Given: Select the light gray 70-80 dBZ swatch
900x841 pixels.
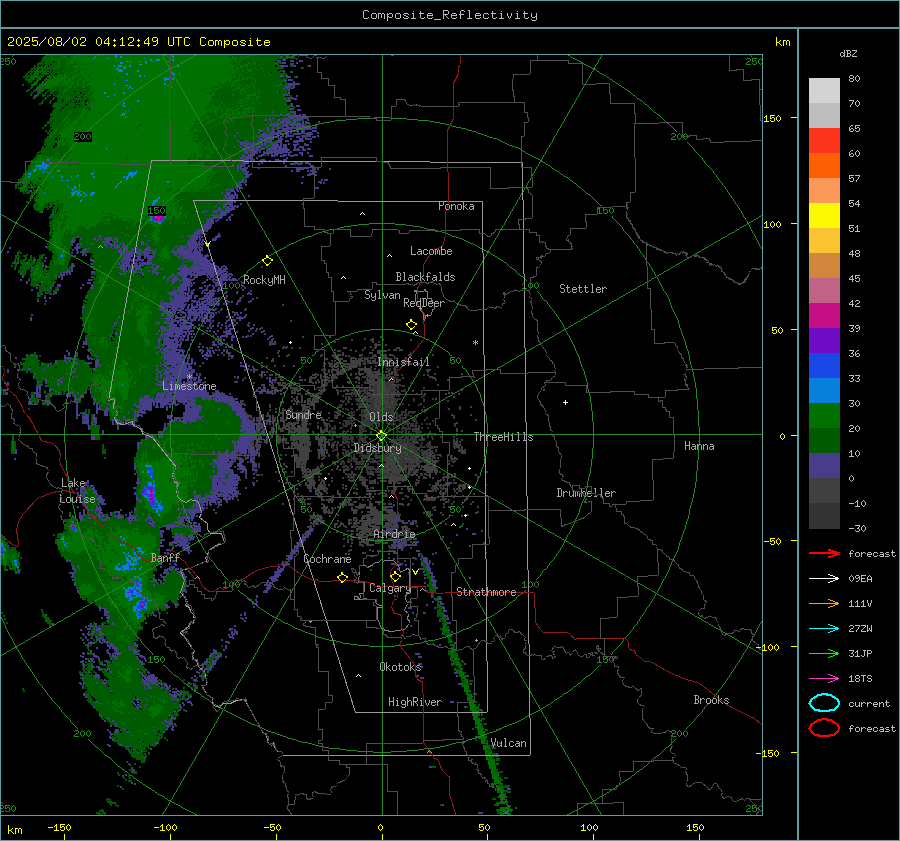Looking at the screenshot, I should [824, 90].
